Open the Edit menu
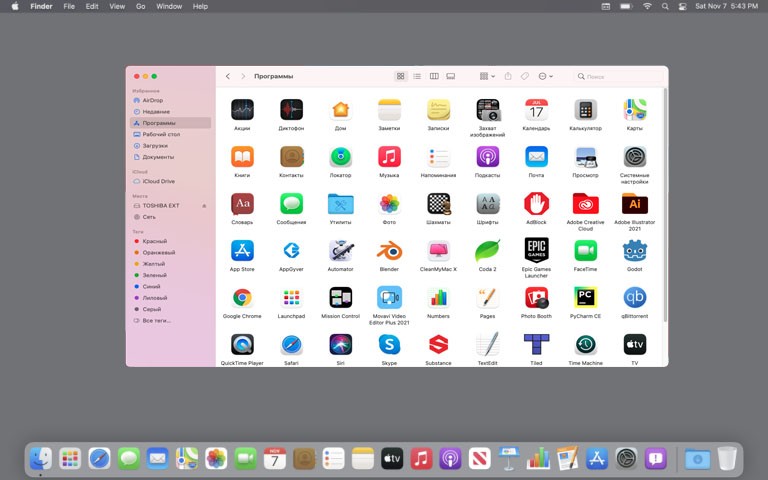The width and height of the screenshot is (768, 480). [92, 6]
